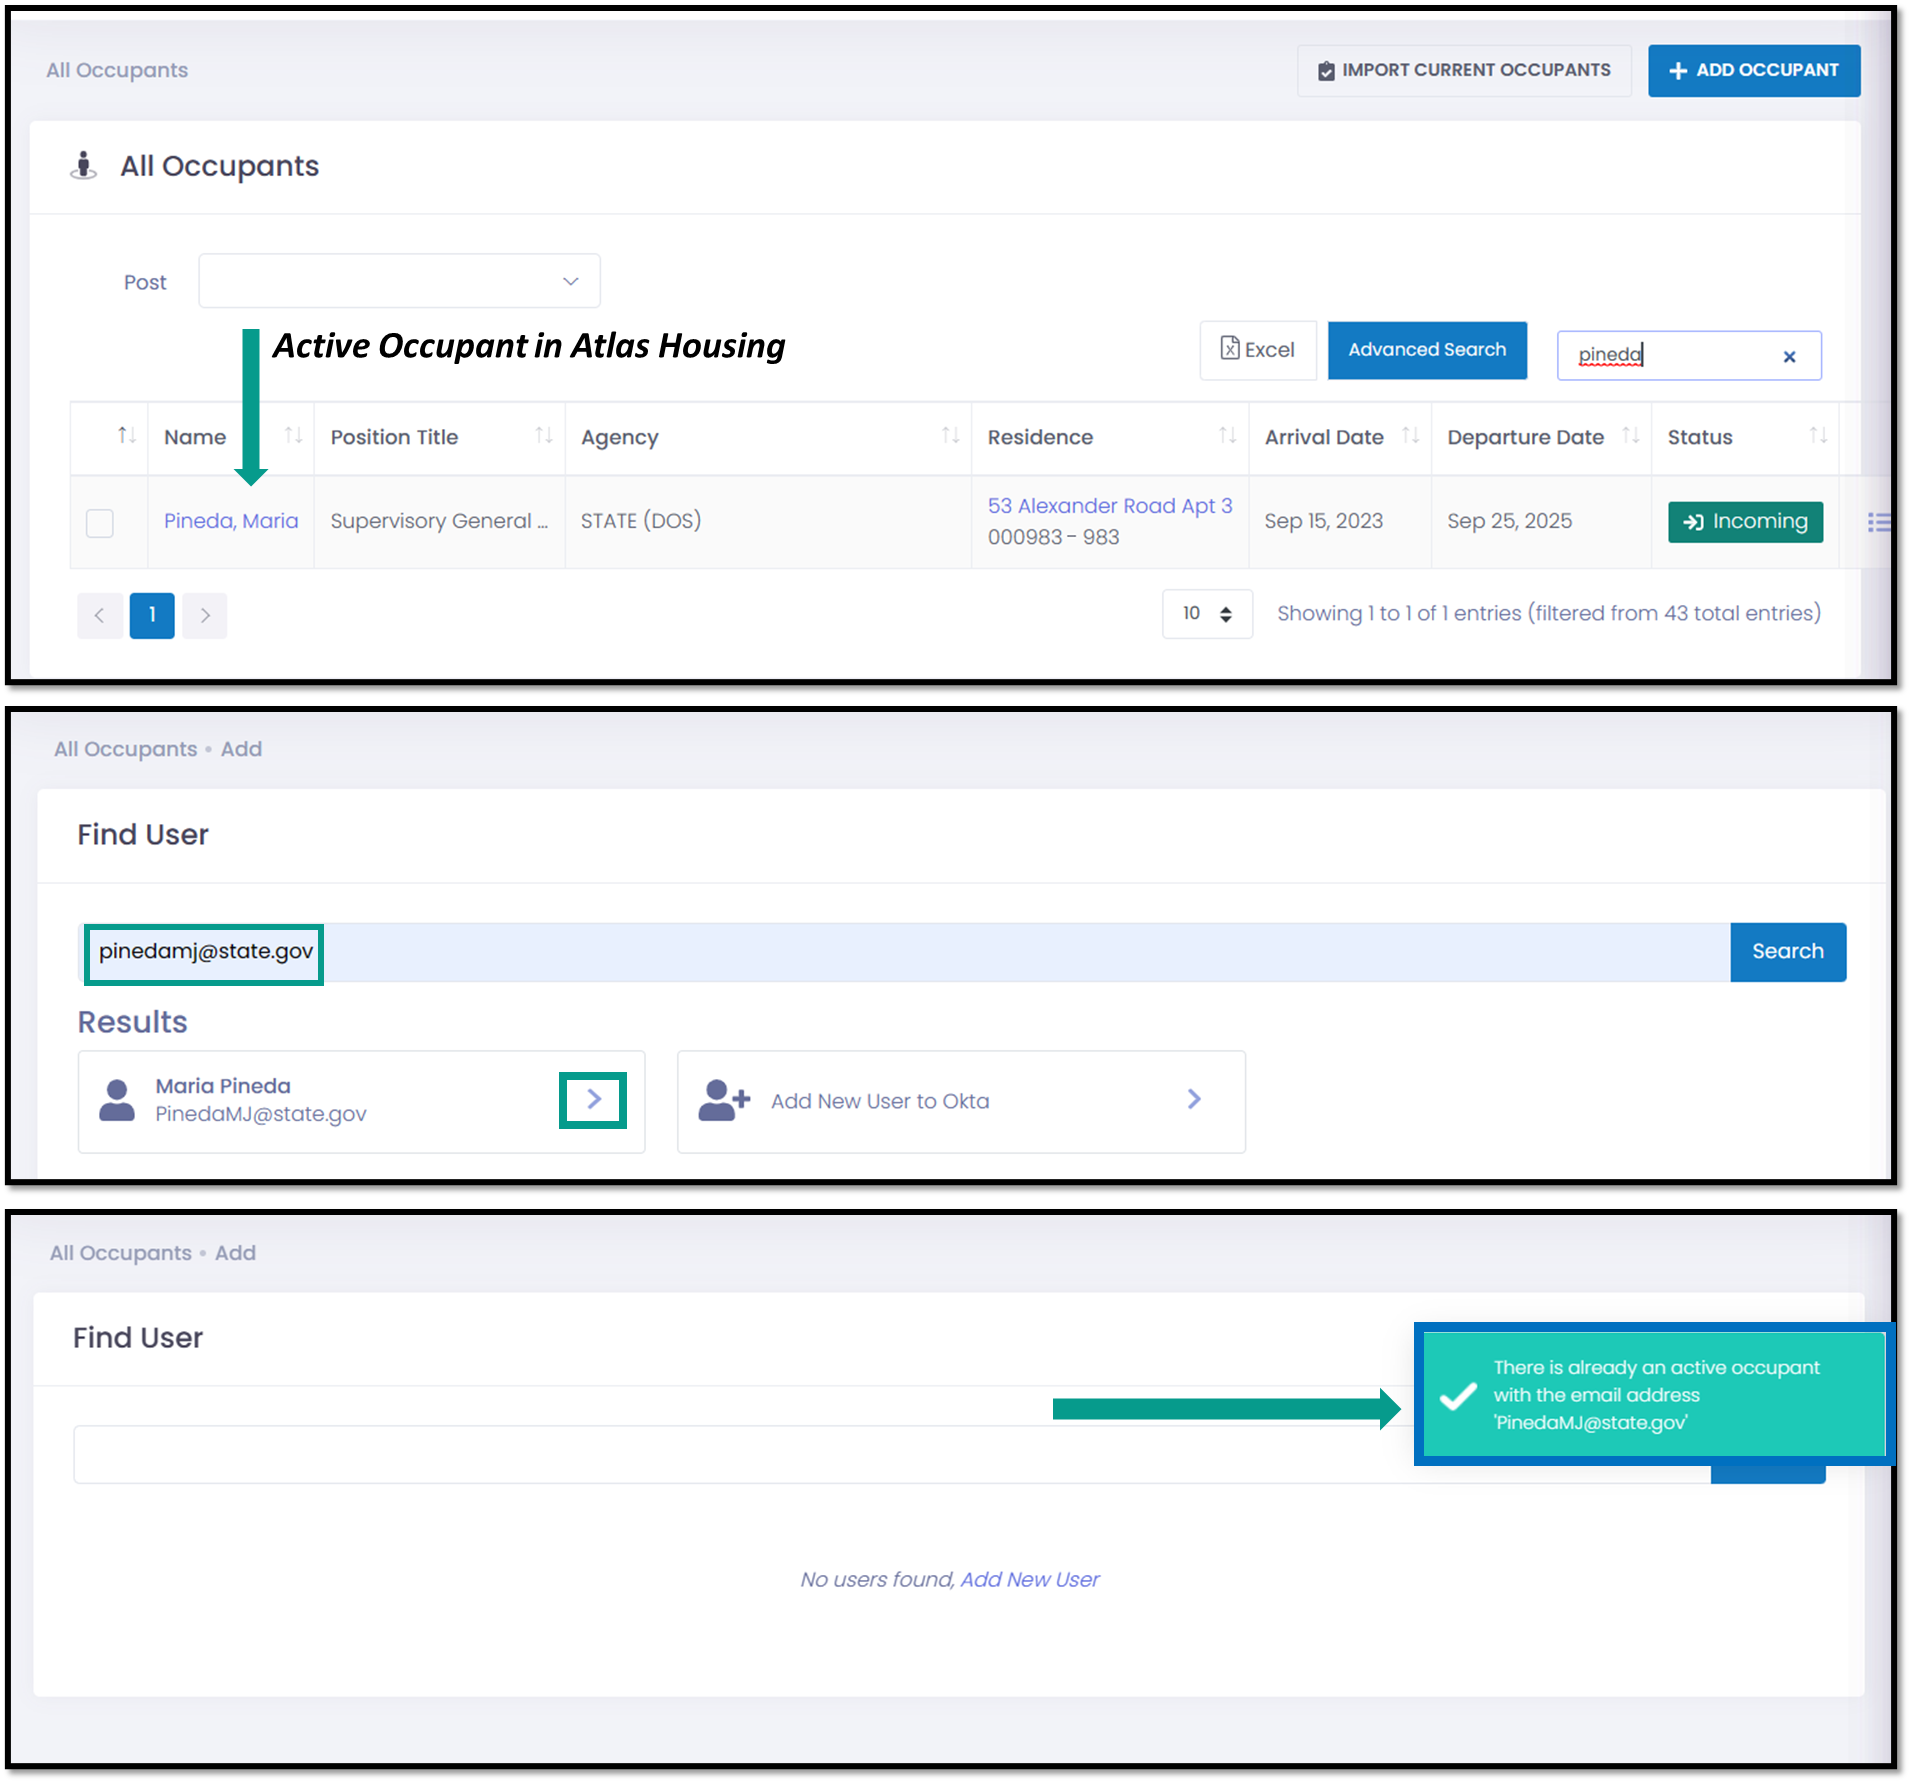Click the add-user icon beside Add New User to Okta
The height and width of the screenshot is (1782, 1910).
click(x=724, y=1100)
